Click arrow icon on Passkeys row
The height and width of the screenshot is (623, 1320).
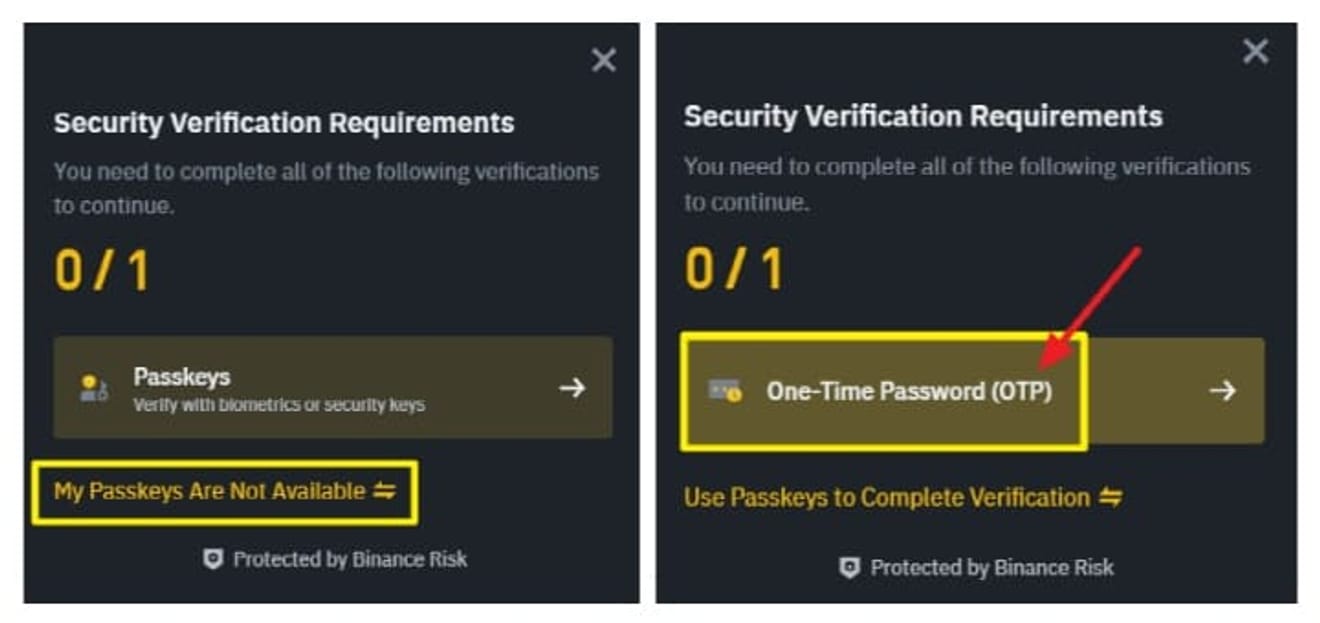point(572,388)
